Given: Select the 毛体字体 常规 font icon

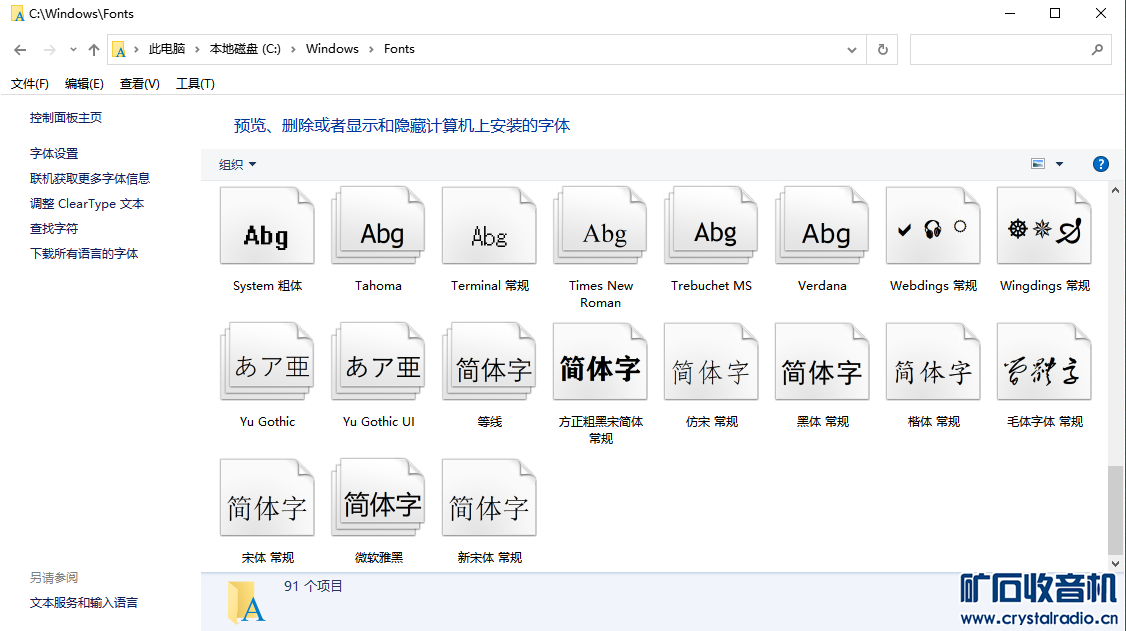Looking at the screenshot, I should coord(1044,361).
